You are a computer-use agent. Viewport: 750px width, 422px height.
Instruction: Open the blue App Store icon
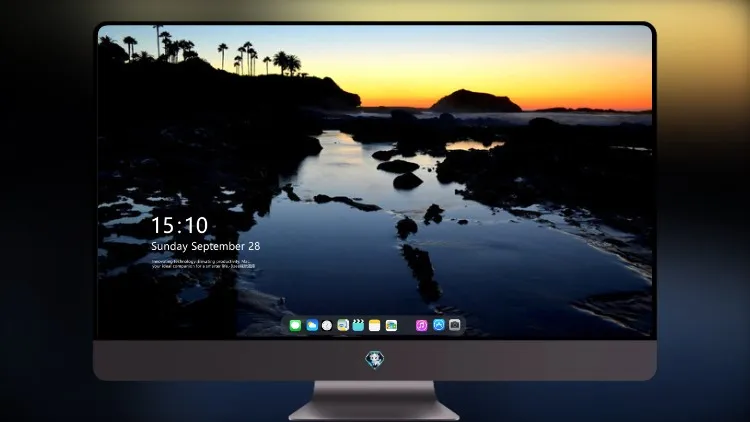pyautogui.click(x=439, y=325)
